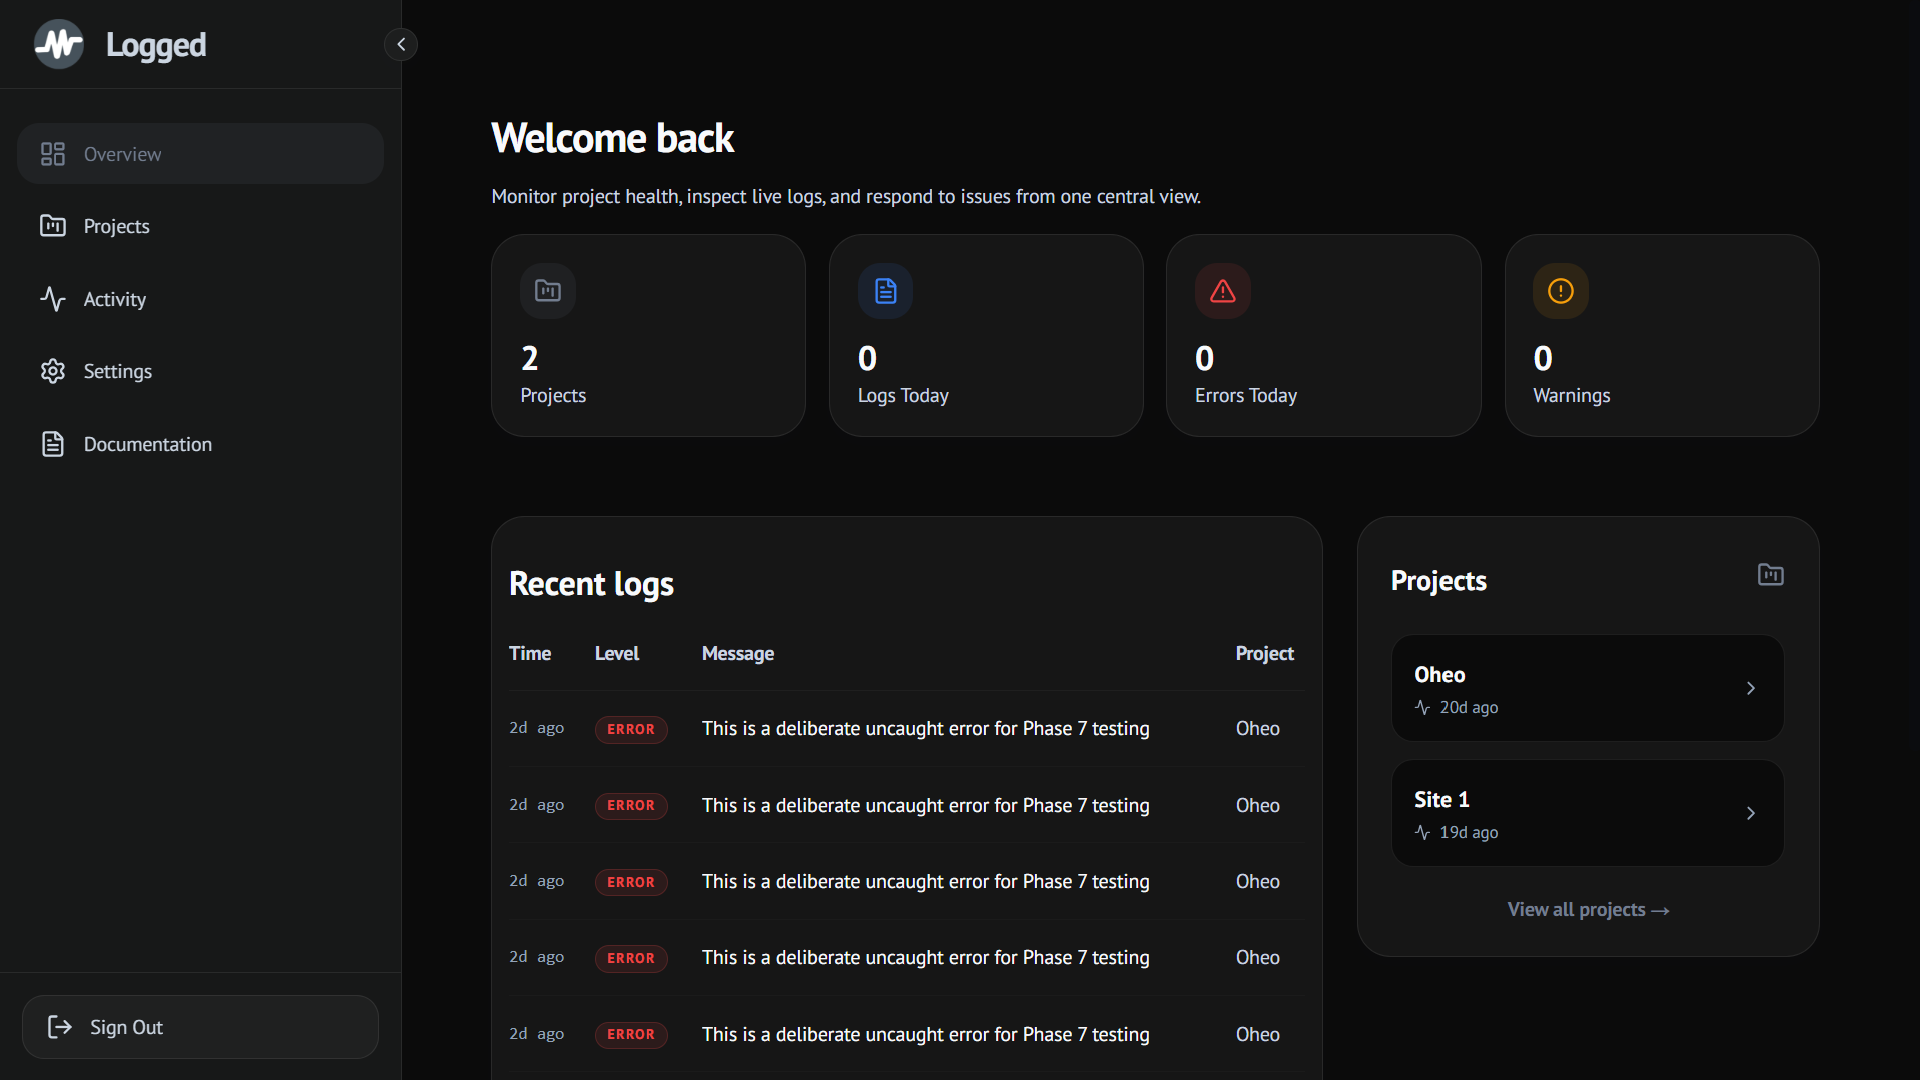1920x1080 pixels.
Task: Click the chevron on the Oheo project card
Action: tap(1751, 688)
